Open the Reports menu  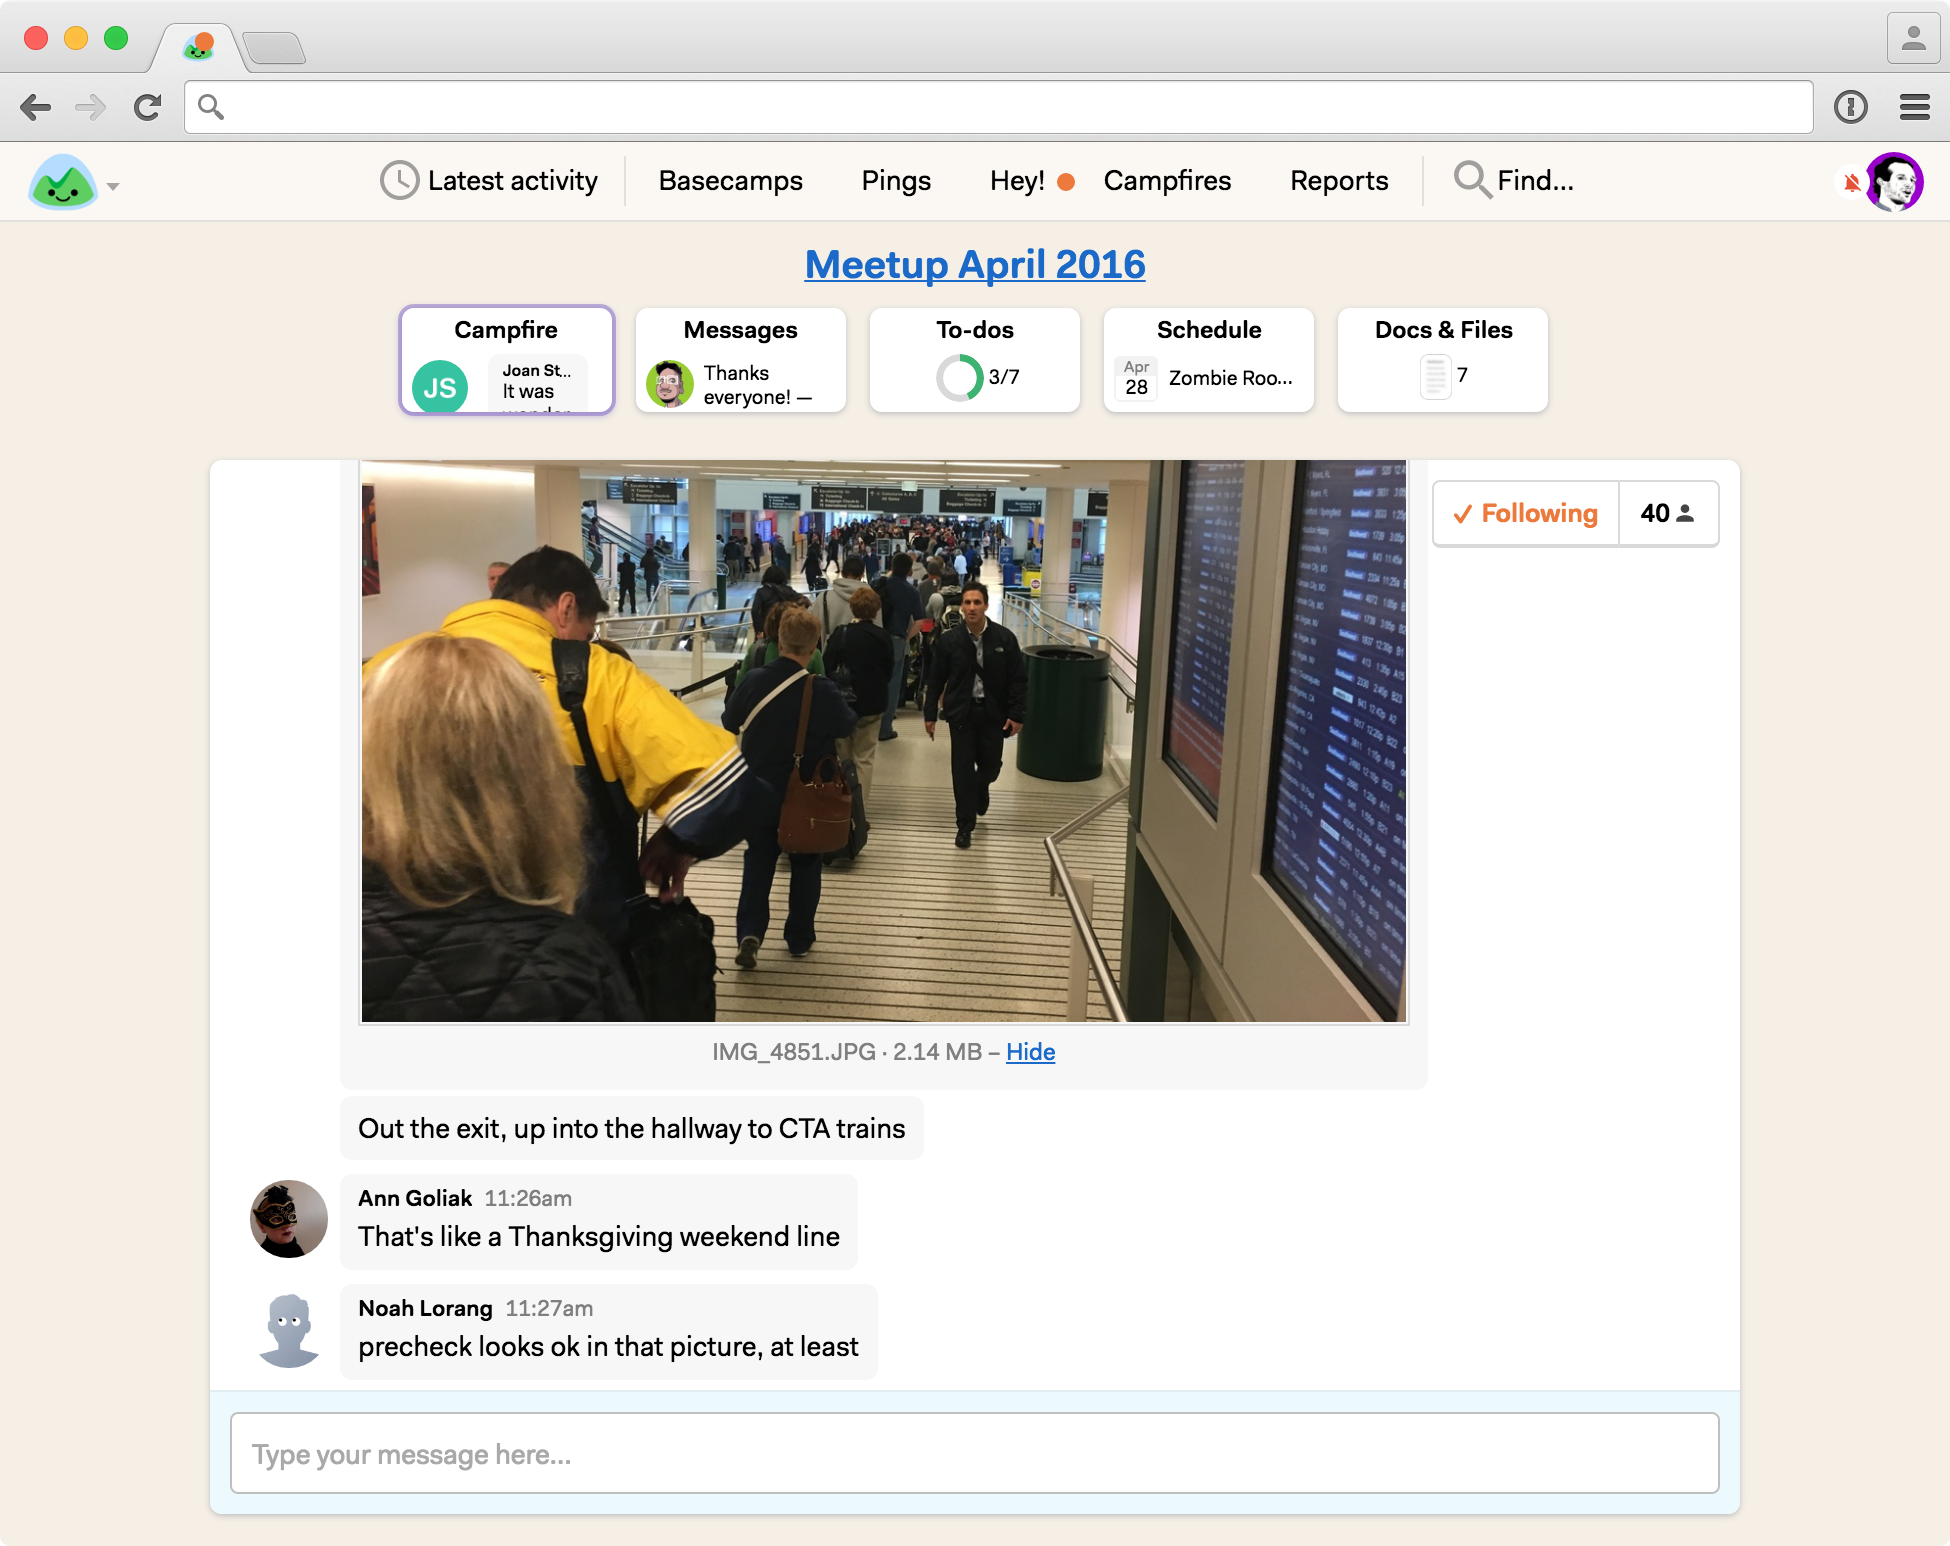tap(1339, 181)
